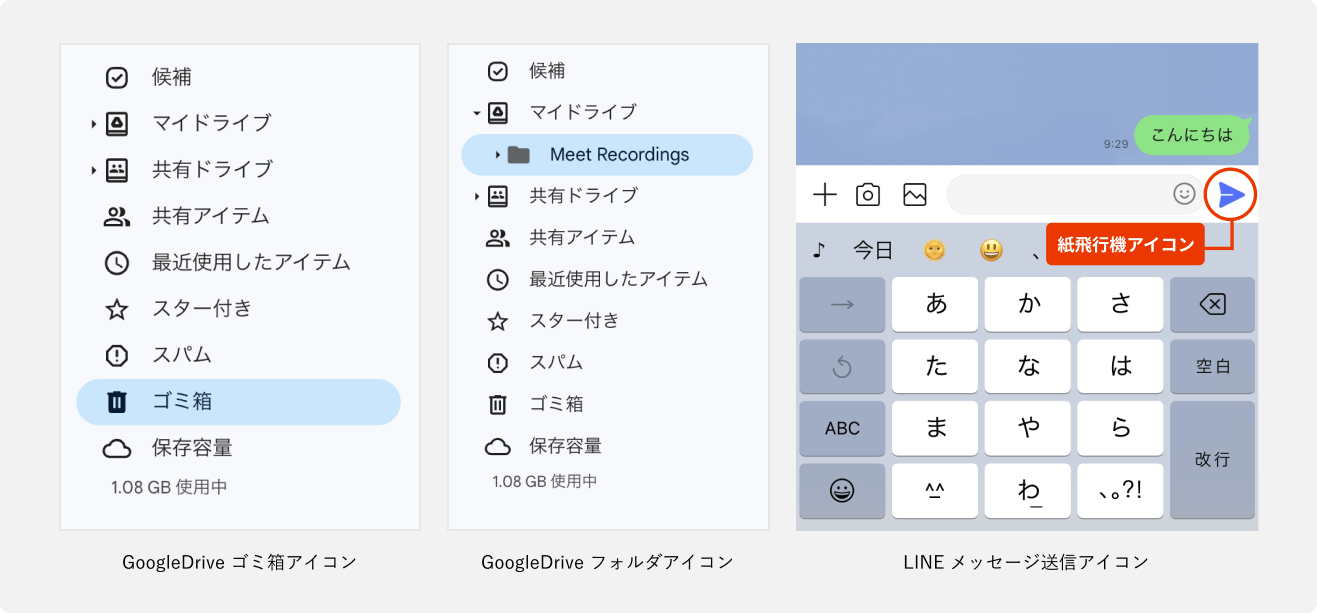Tap the backspace delete key on keyboard
The image size is (1317, 613).
[1212, 304]
